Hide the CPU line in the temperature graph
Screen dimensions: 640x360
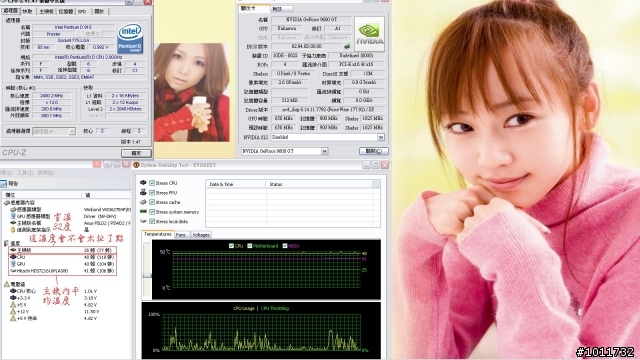(231, 246)
